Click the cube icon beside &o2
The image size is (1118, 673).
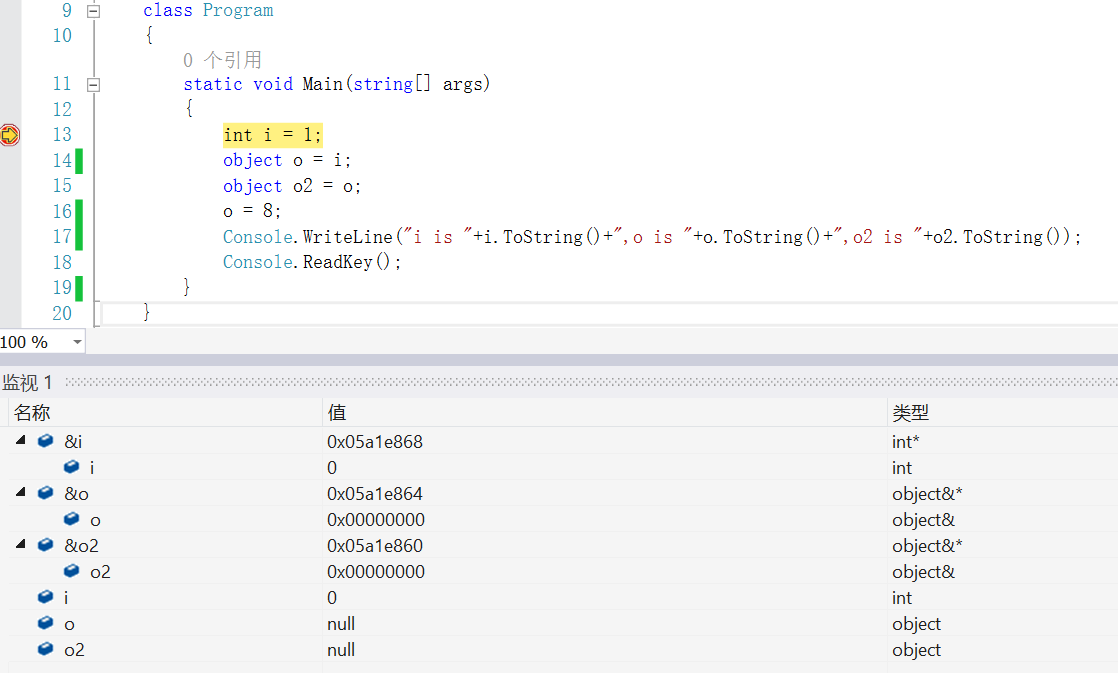tap(46, 545)
